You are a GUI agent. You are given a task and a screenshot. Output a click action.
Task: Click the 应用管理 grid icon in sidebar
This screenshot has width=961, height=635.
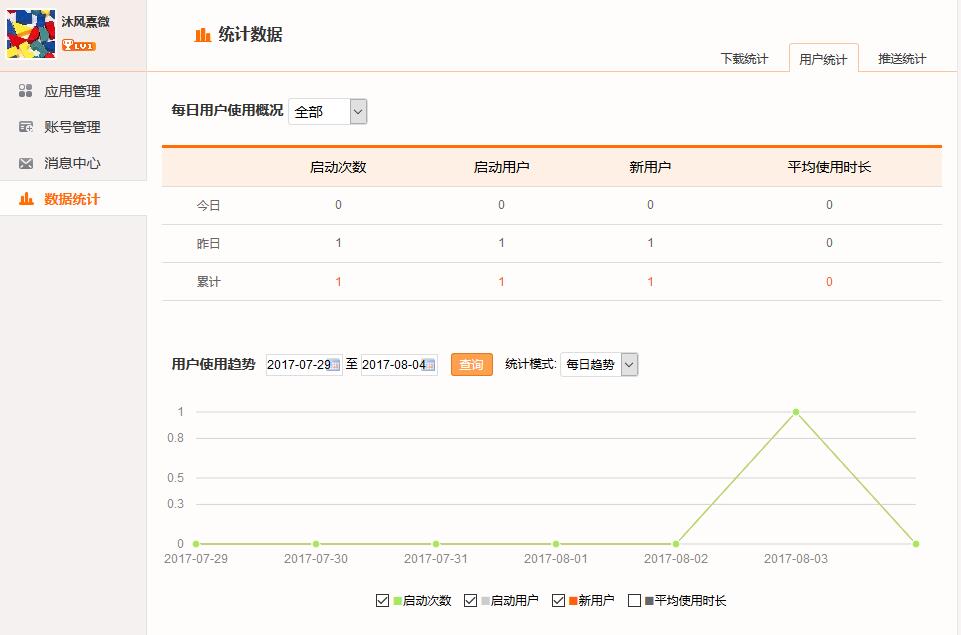tap(26, 91)
